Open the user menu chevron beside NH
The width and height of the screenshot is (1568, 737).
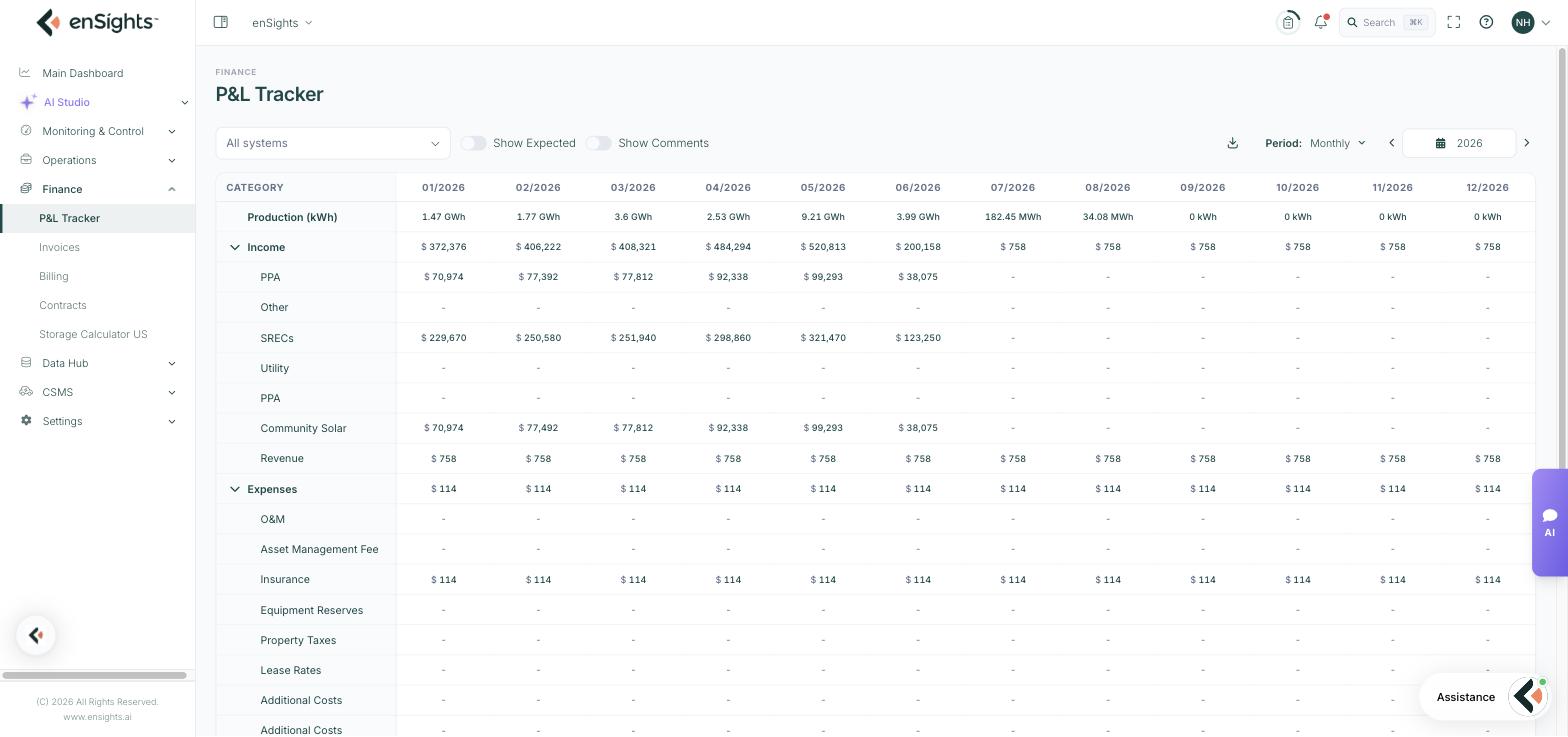[1546, 22]
